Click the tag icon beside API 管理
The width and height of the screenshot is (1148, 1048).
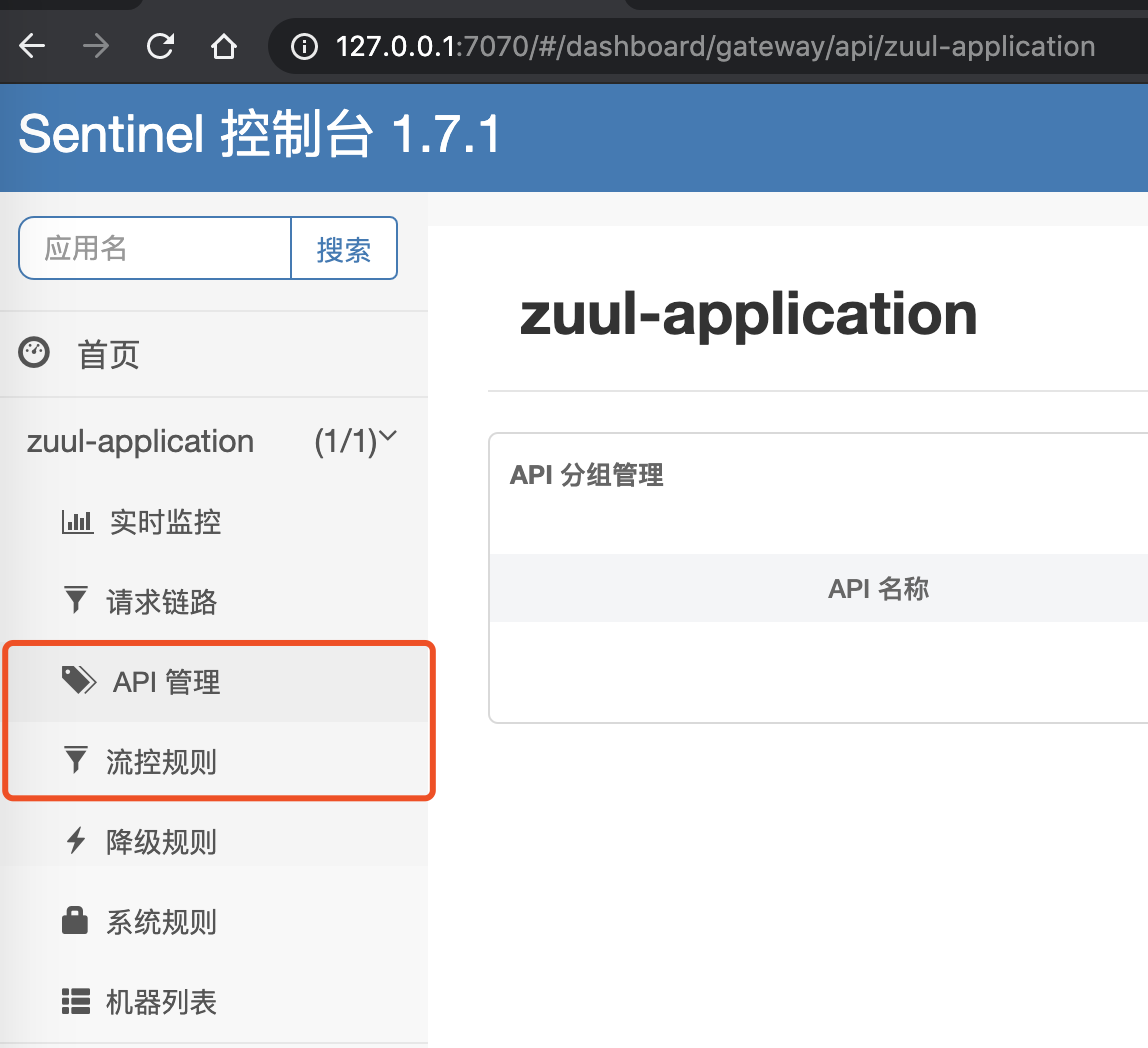[77, 680]
